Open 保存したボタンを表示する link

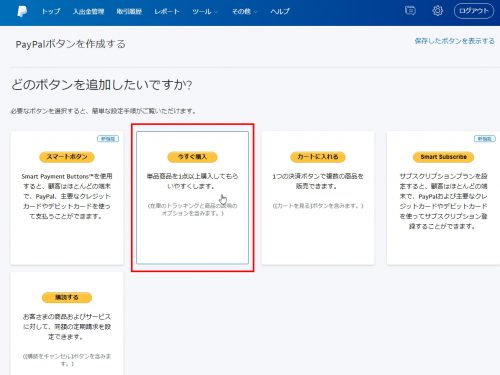point(455,41)
